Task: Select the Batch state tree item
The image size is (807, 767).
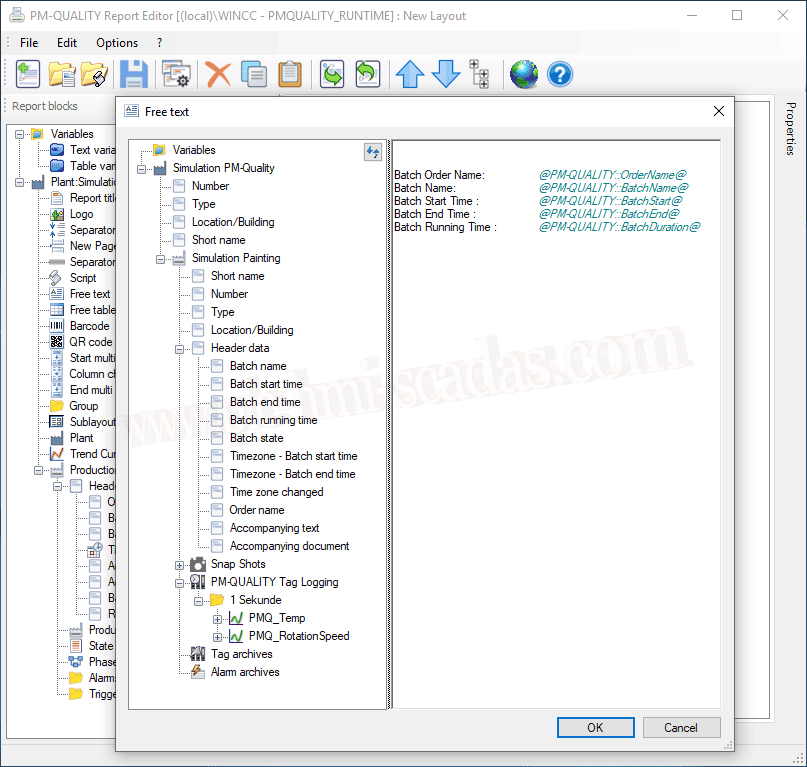Action: point(256,438)
